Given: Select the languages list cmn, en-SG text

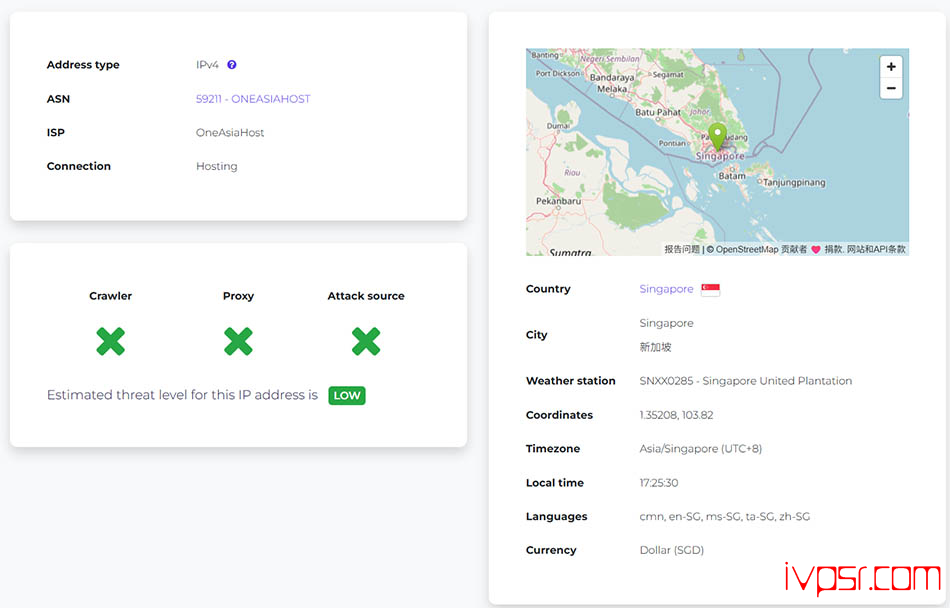Looking at the screenshot, I should pyautogui.click(x=725, y=517).
